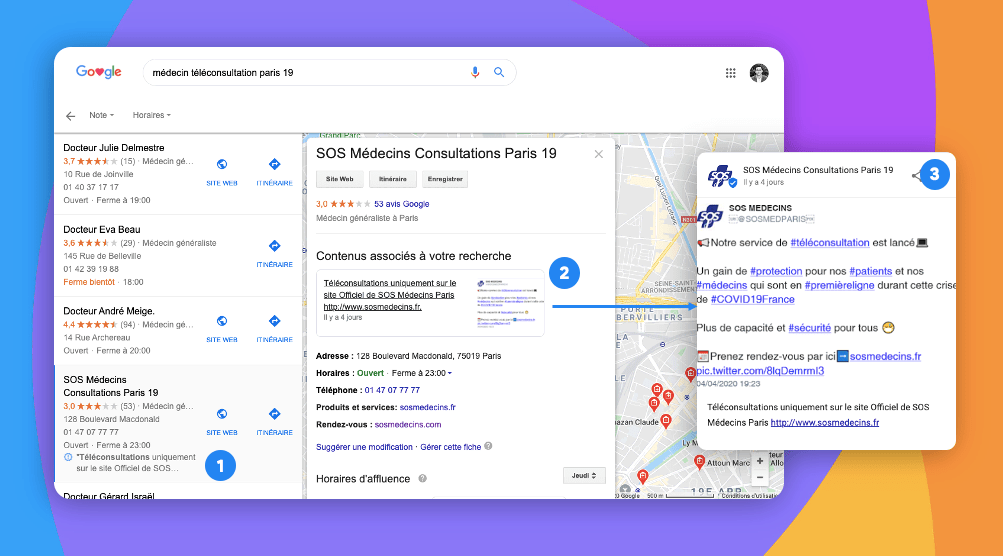This screenshot has height=556, width=1003.
Task: Expand opening hours Ferme à 23:00
Action: tap(422, 373)
